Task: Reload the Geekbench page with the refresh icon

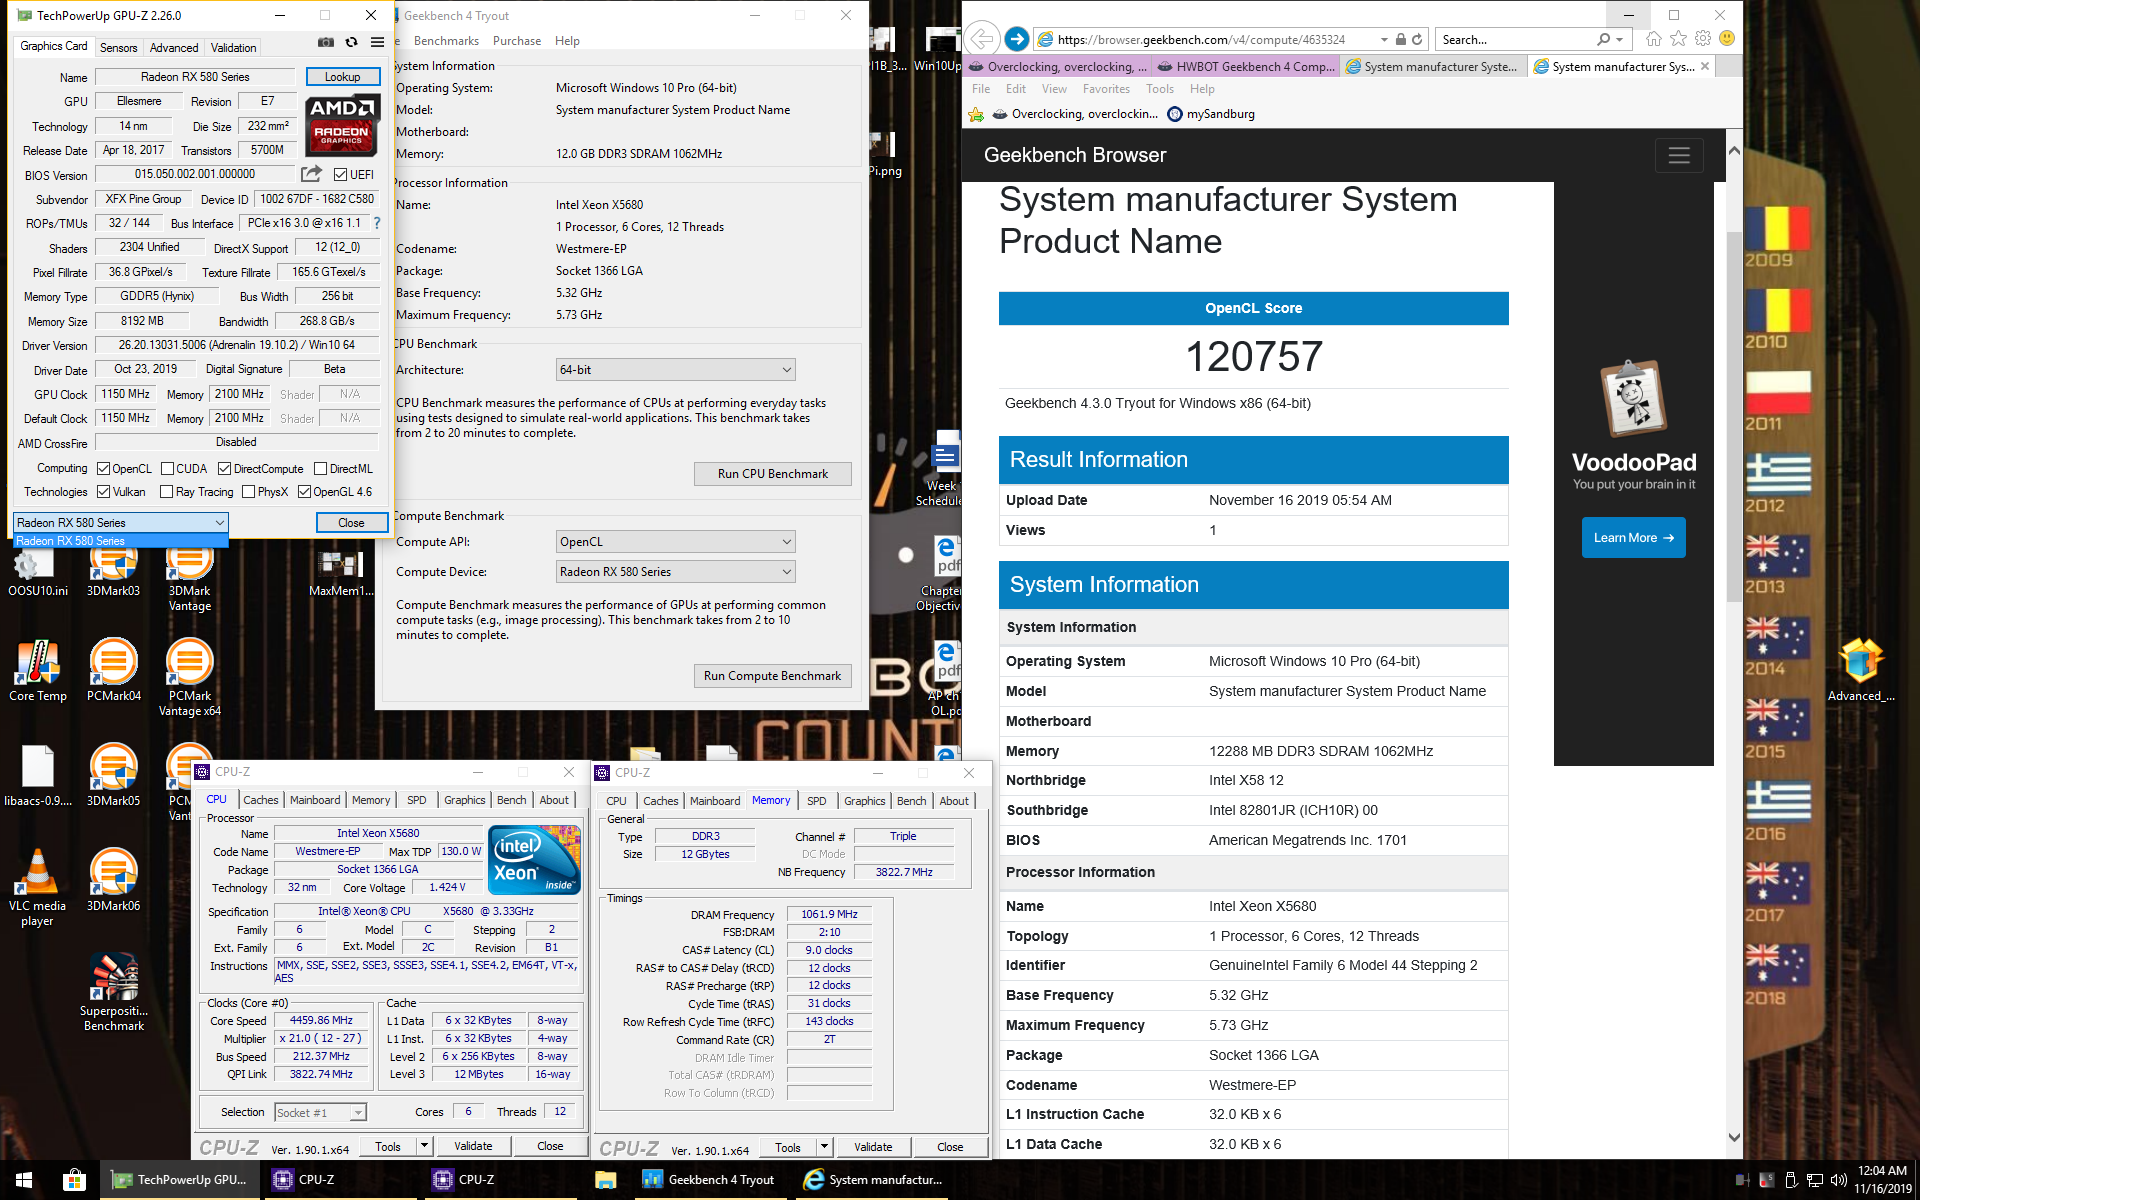Action: coord(1417,39)
